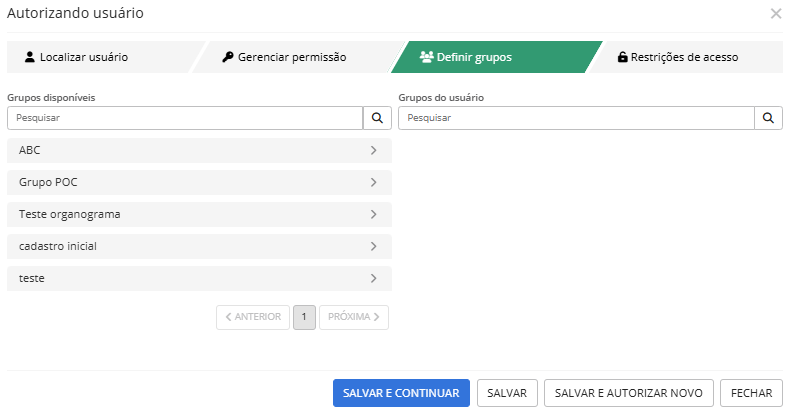Select the ABC group name

[30, 150]
